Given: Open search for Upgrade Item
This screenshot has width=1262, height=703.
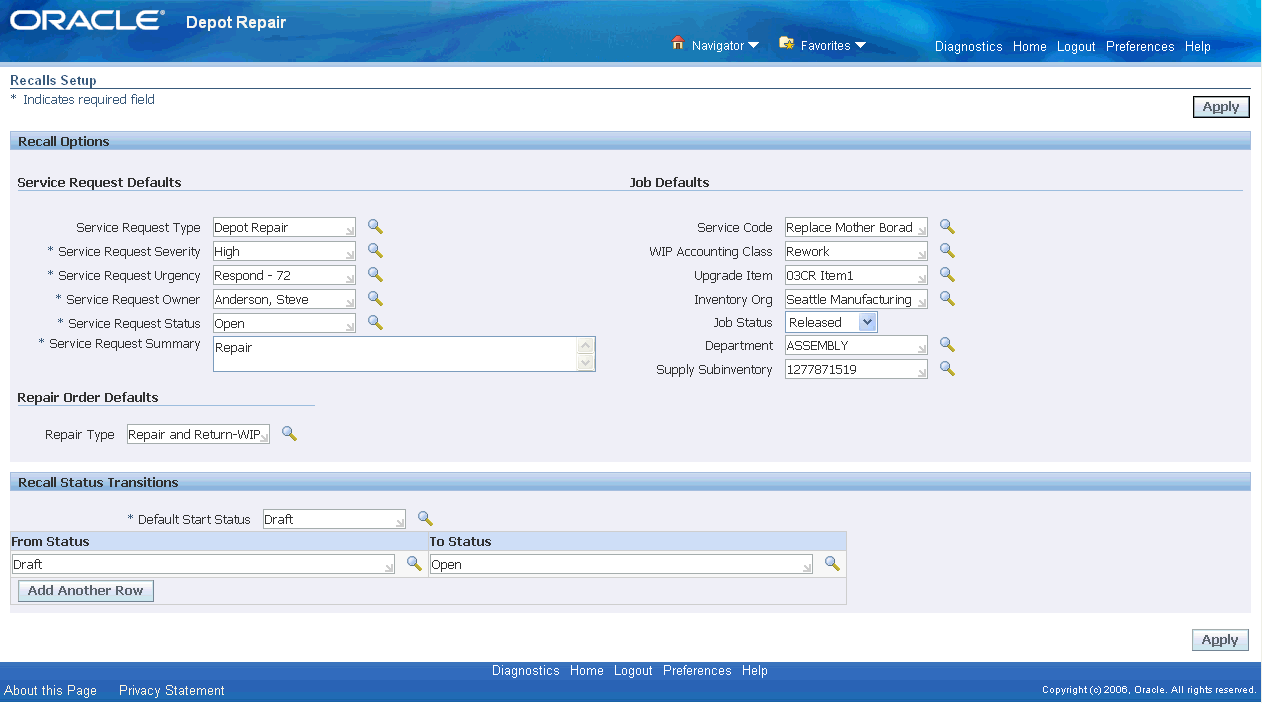Looking at the screenshot, I should [947, 275].
